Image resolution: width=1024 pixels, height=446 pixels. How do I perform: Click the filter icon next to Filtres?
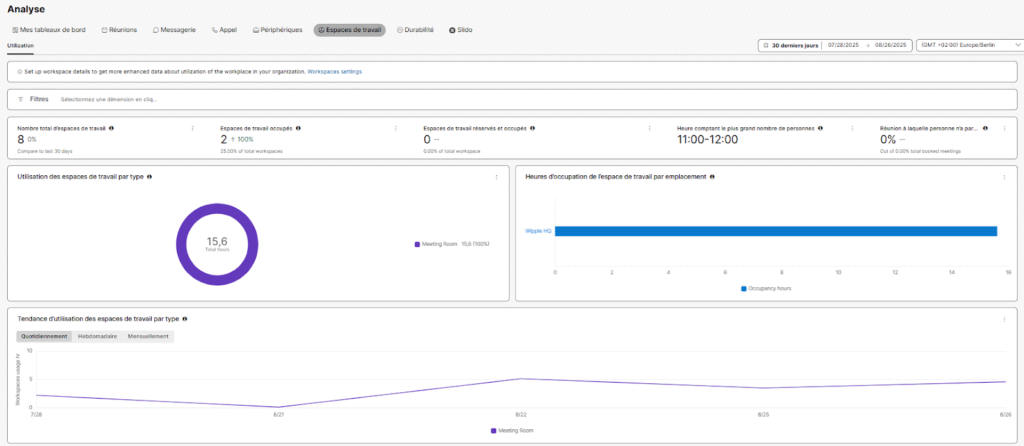tap(21, 99)
